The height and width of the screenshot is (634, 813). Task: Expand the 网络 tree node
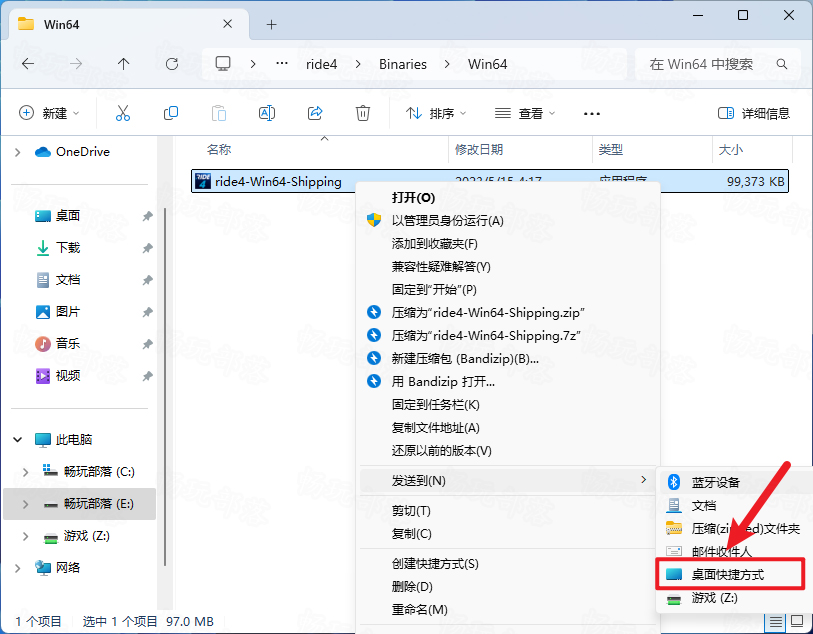click(x=18, y=568)
